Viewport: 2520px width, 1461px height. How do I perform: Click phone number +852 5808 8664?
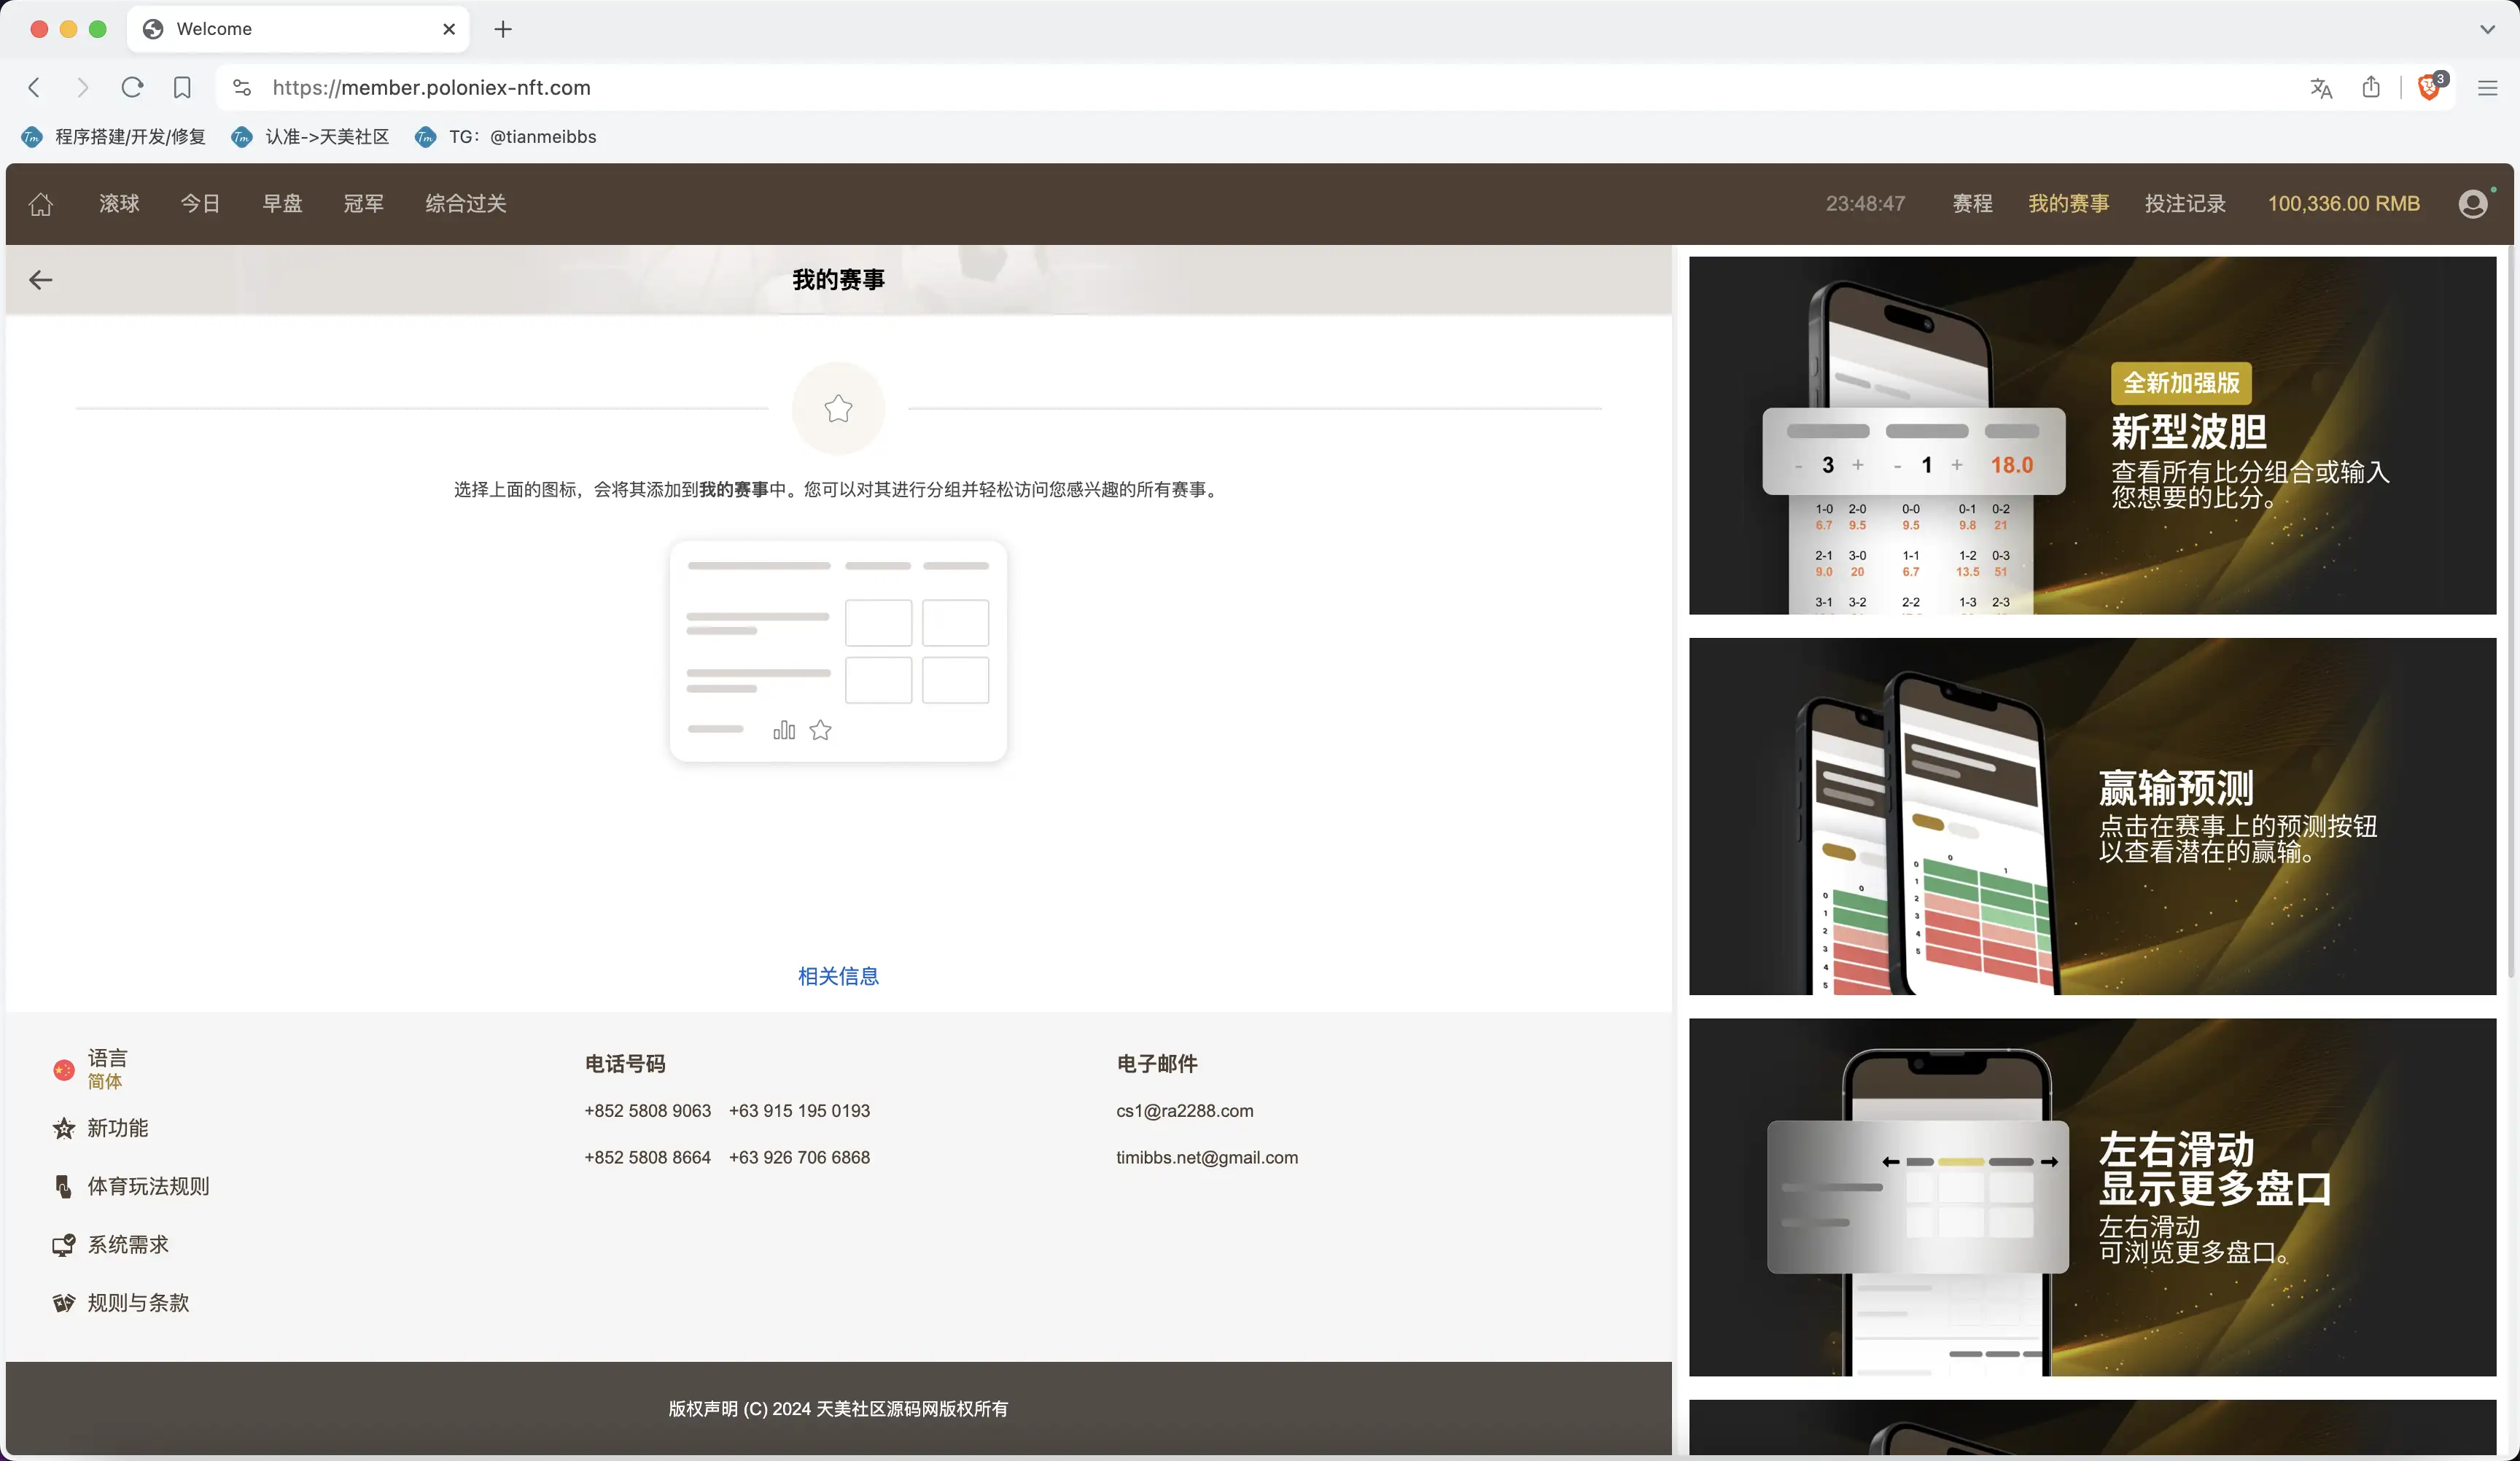coord(647,1157)
